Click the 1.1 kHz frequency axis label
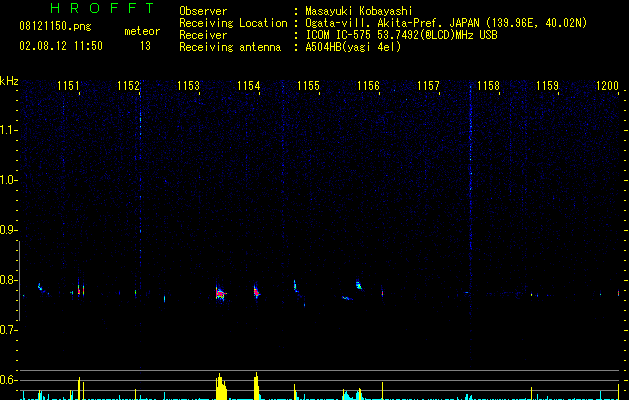Image resolution: width=629 pixels, height=400 pixels. pos(8,130)
